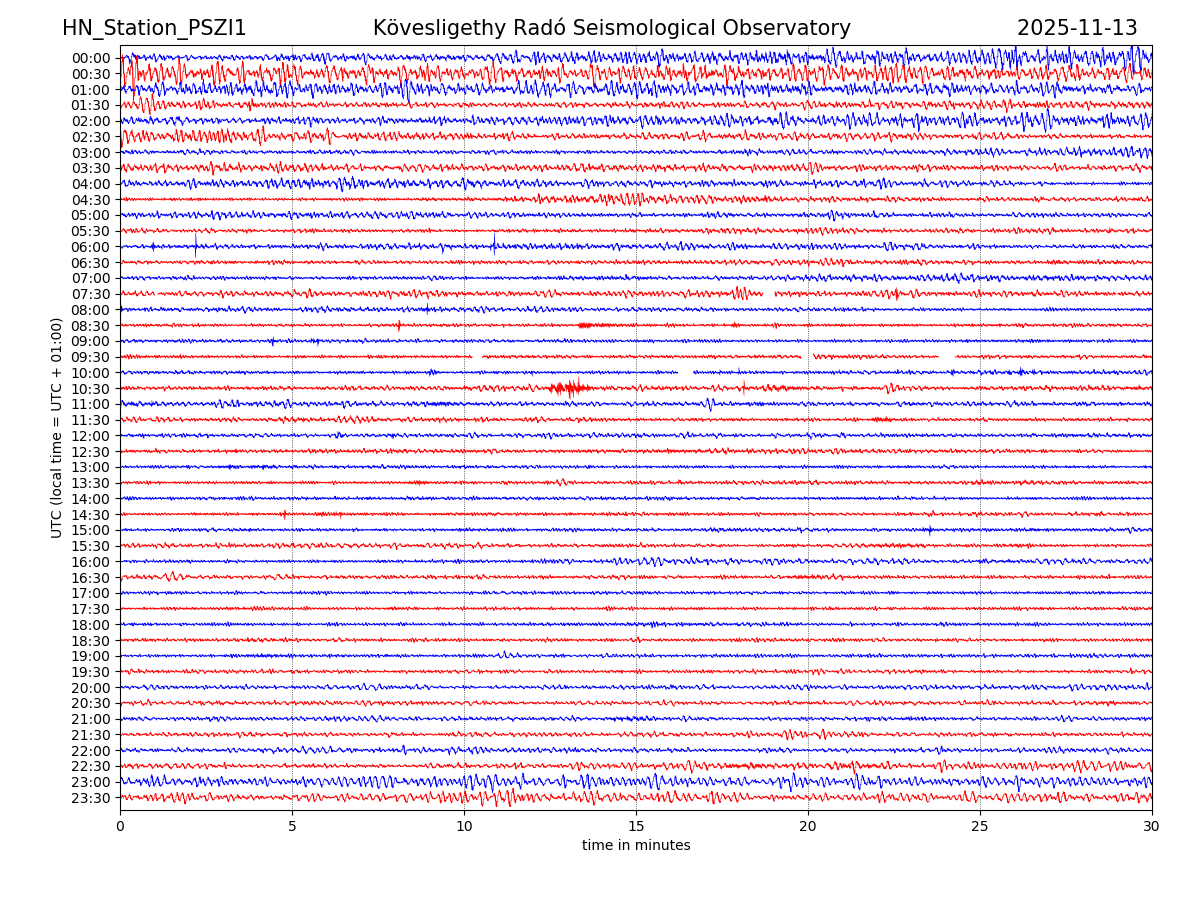Click the 20 minute x-axis tick label

(808, 827)
